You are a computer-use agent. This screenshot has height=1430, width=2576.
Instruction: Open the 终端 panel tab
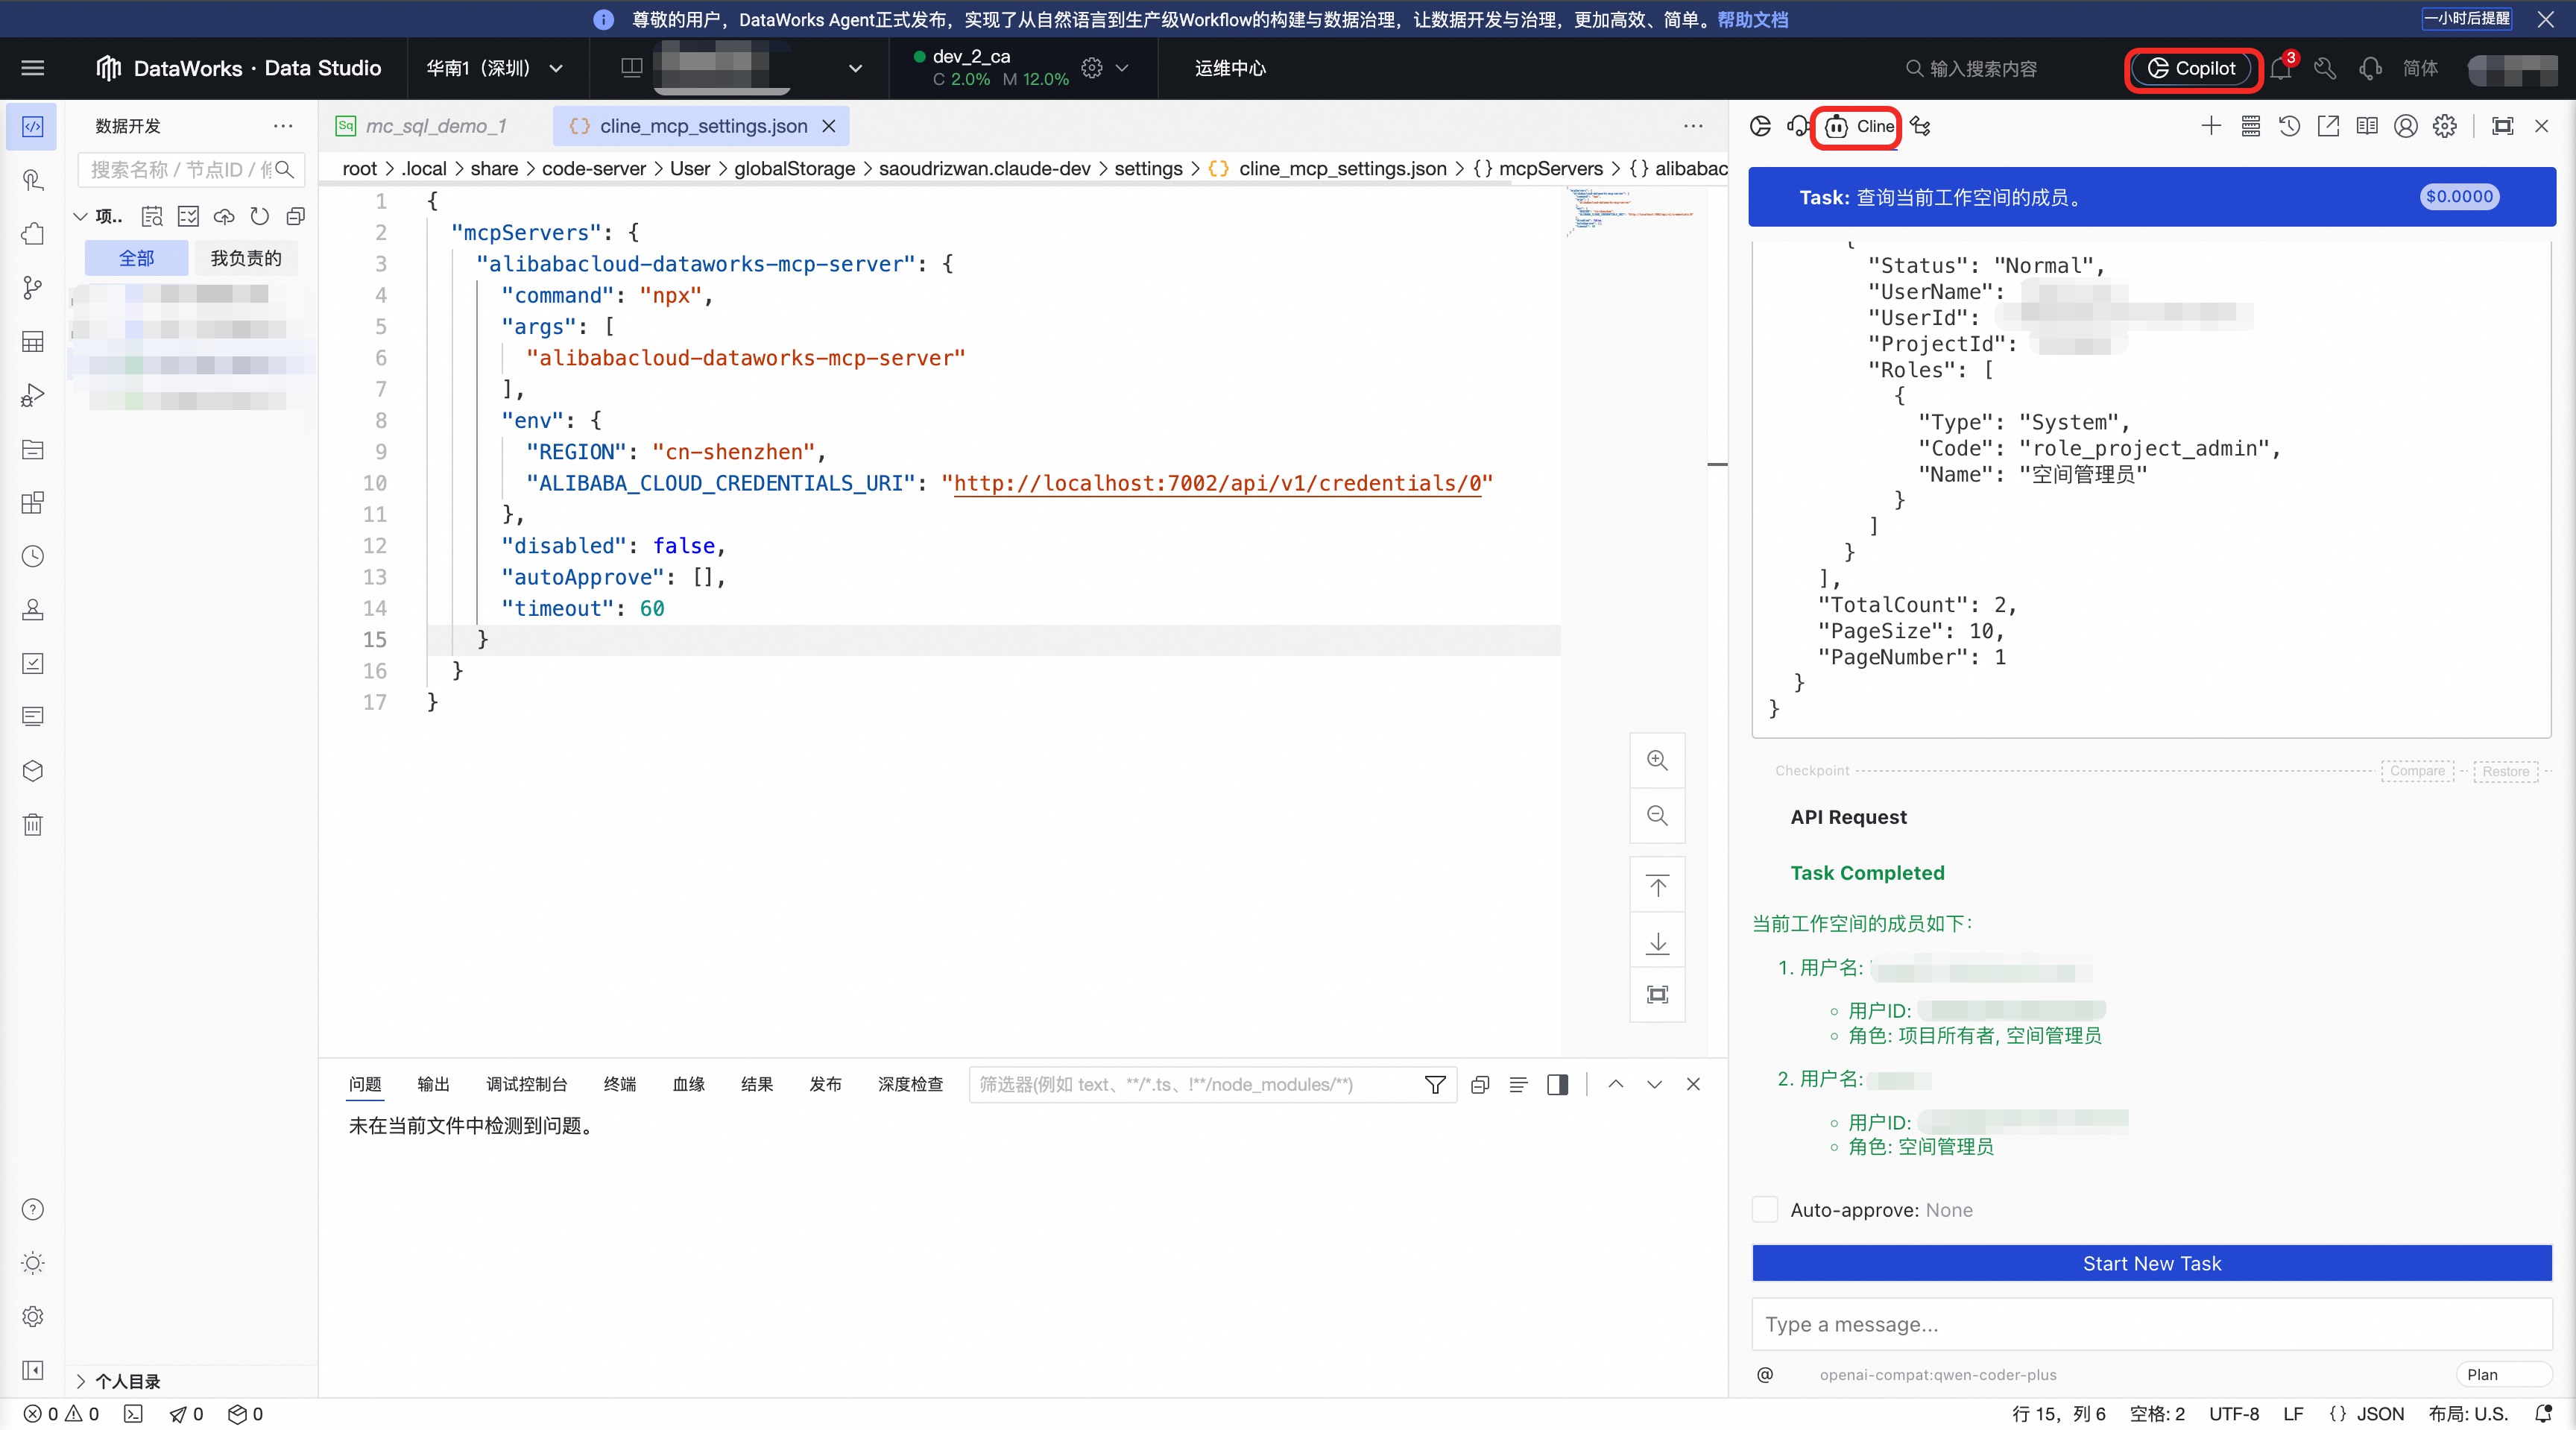pos(619,1084)
